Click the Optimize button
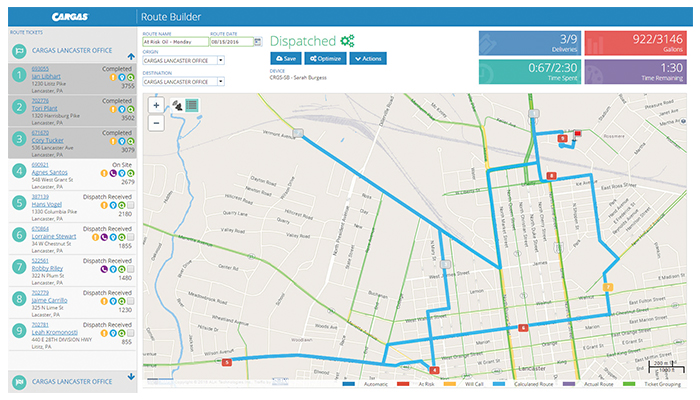The image size is (700, 400). (x=326, y=60)
